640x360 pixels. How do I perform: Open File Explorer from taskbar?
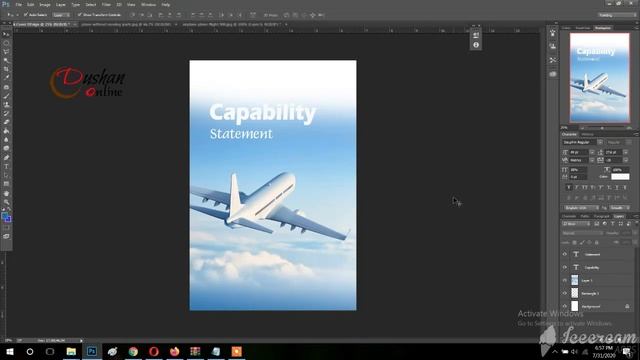coord(71,351)
